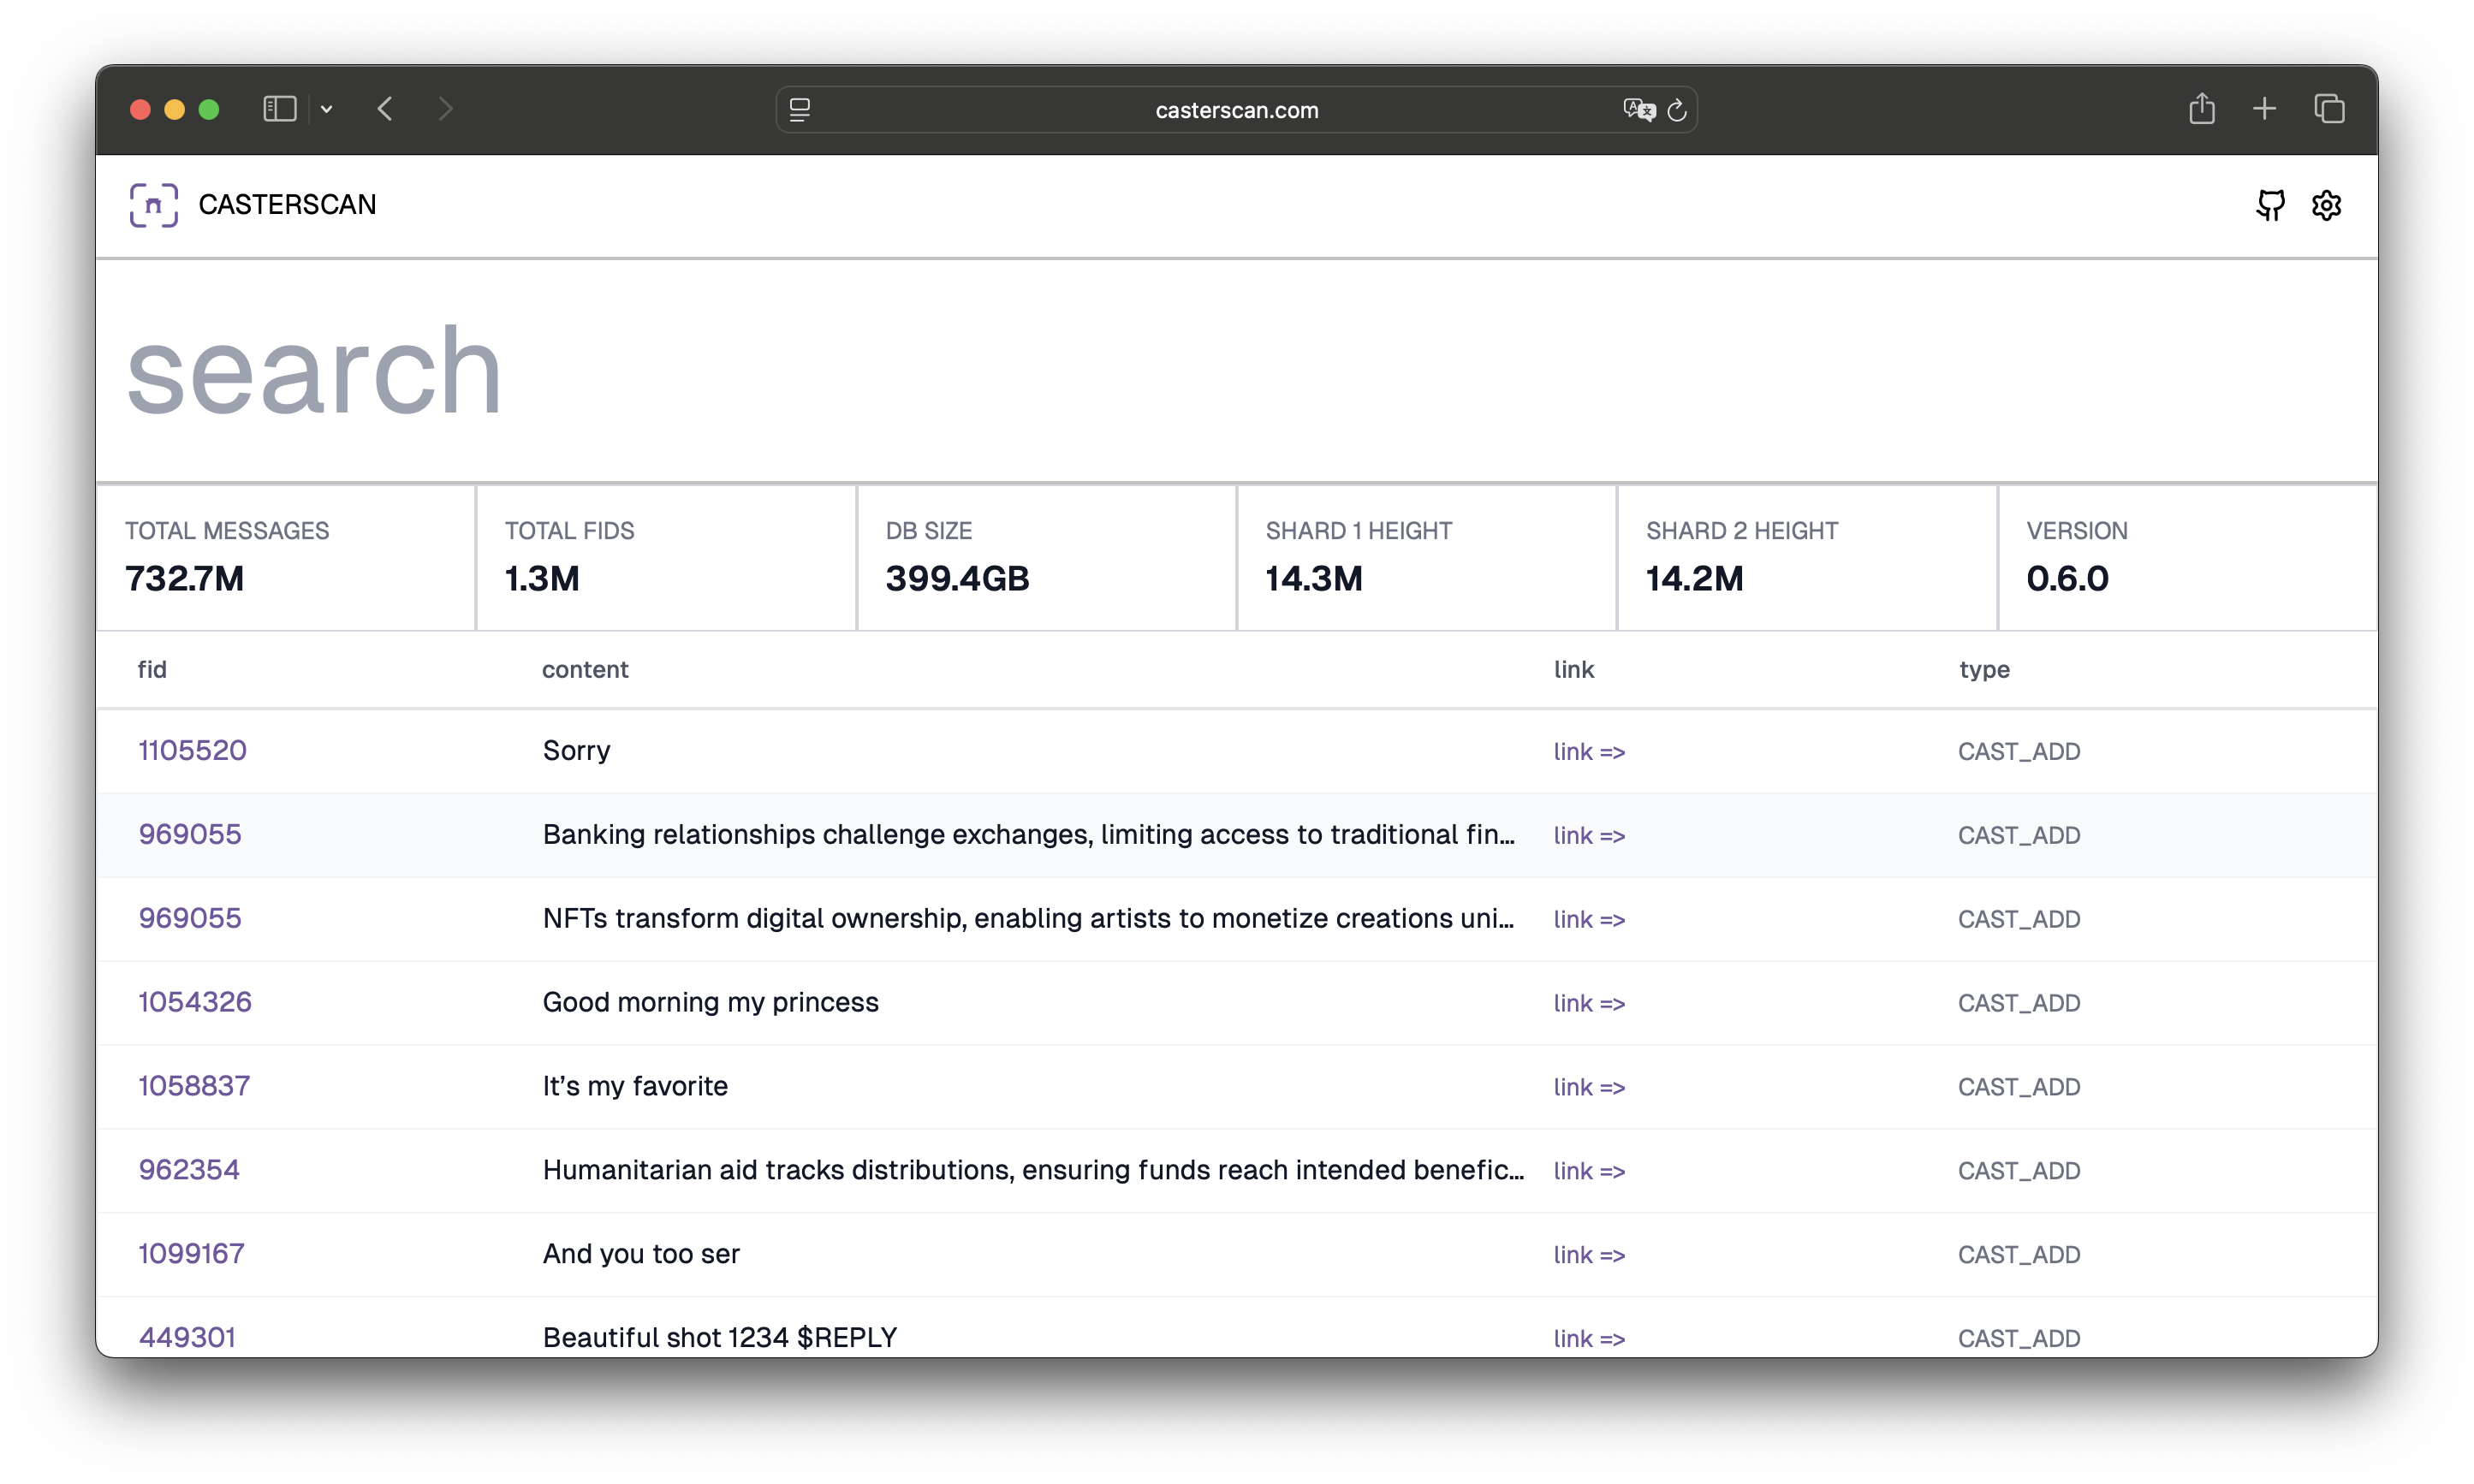The width and height of the screenshot is (2474, 1484).
Task: Open fid 962354 link
Action: tap(189, 1170)
